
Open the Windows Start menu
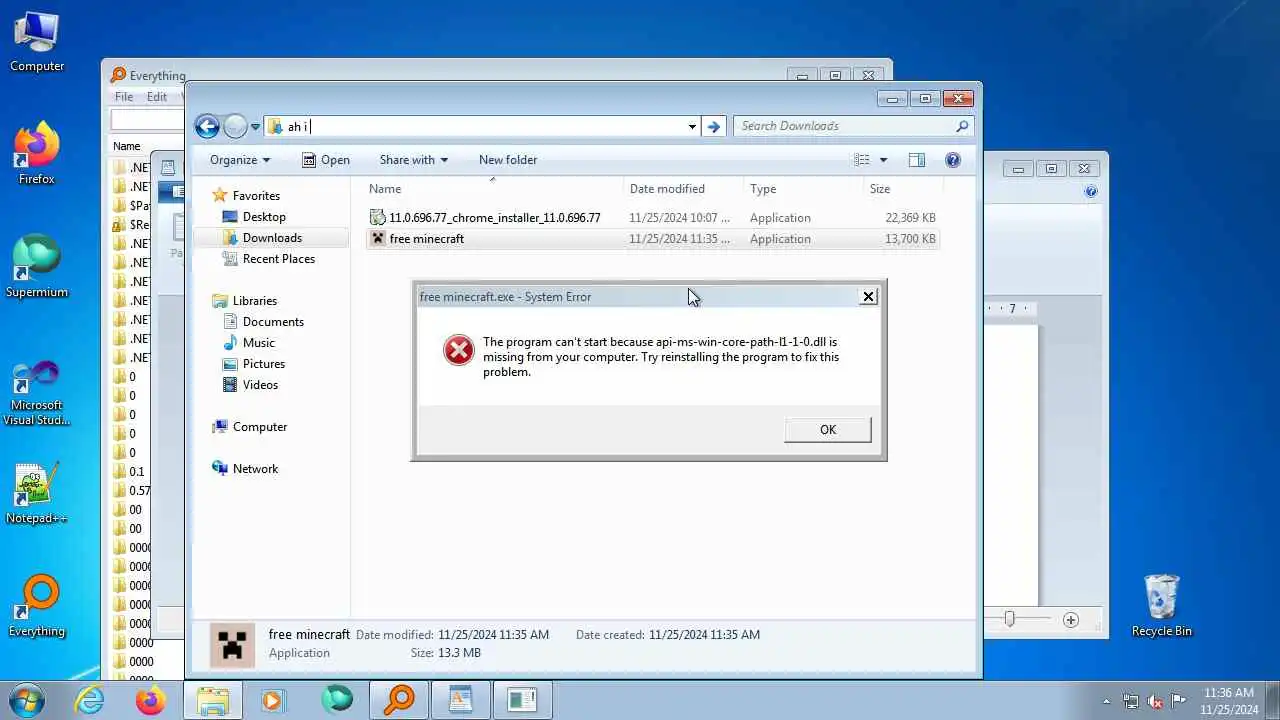pos(24,700)
